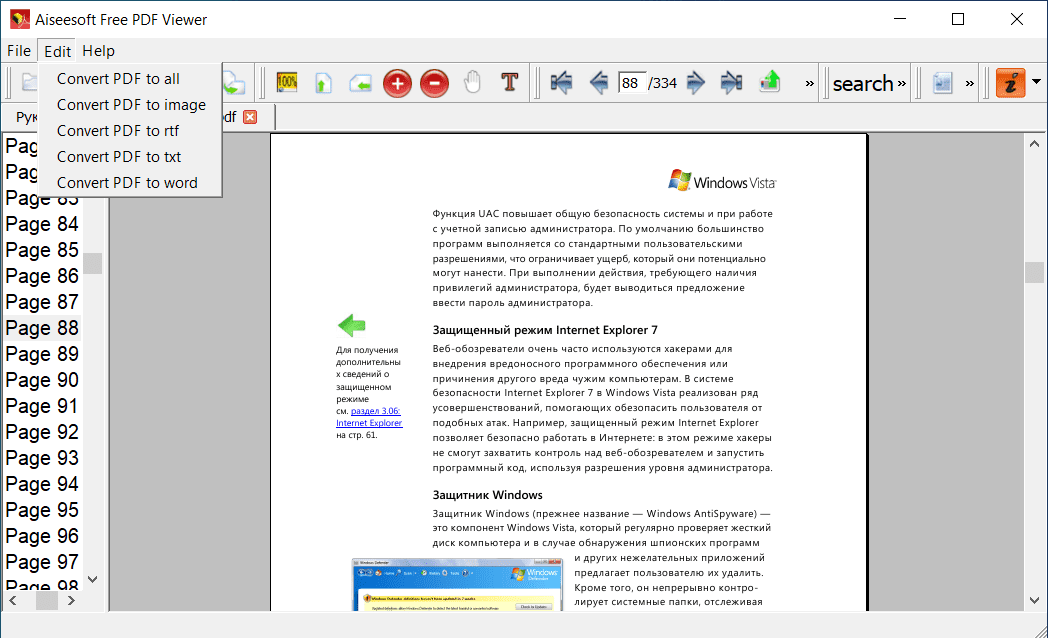Screen dimensions: 1048x638
Task: Click the orange info icon
Action: point(1011,83)
